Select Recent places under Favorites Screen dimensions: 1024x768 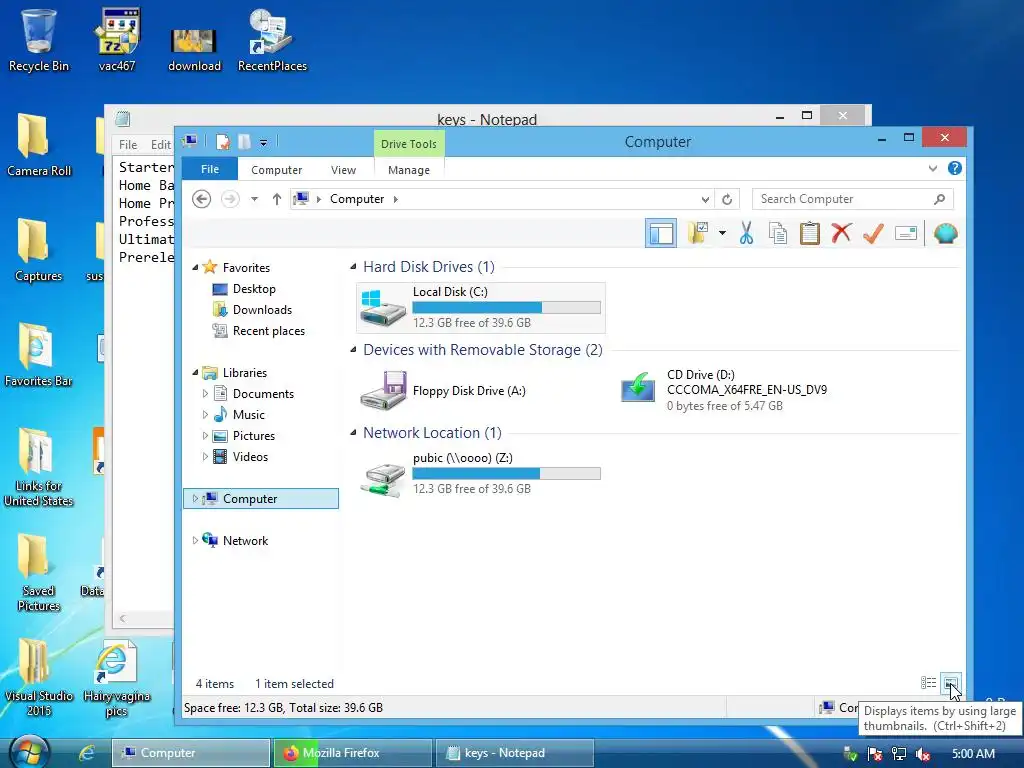tap(268, 330)
